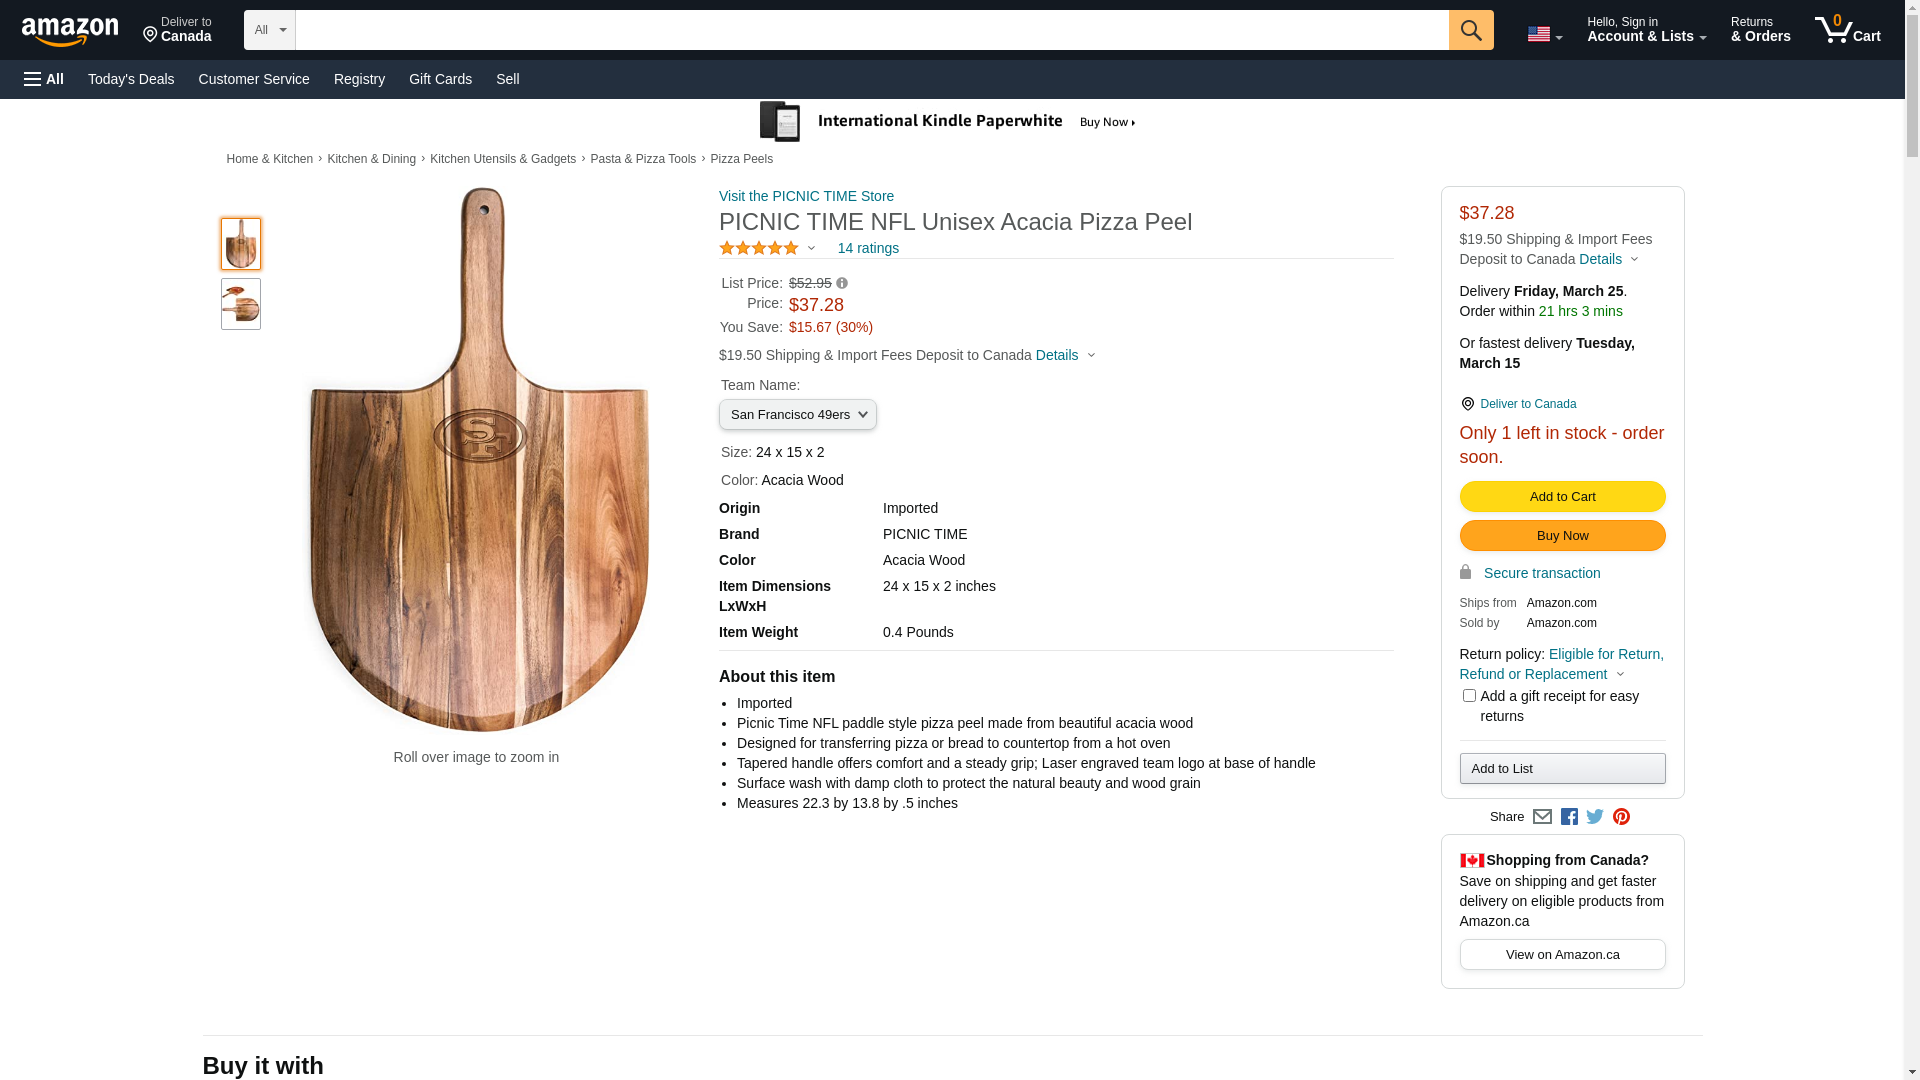Expand the Add to List dropdown
The image size is (1920, 1080).
coord(1562,769)
